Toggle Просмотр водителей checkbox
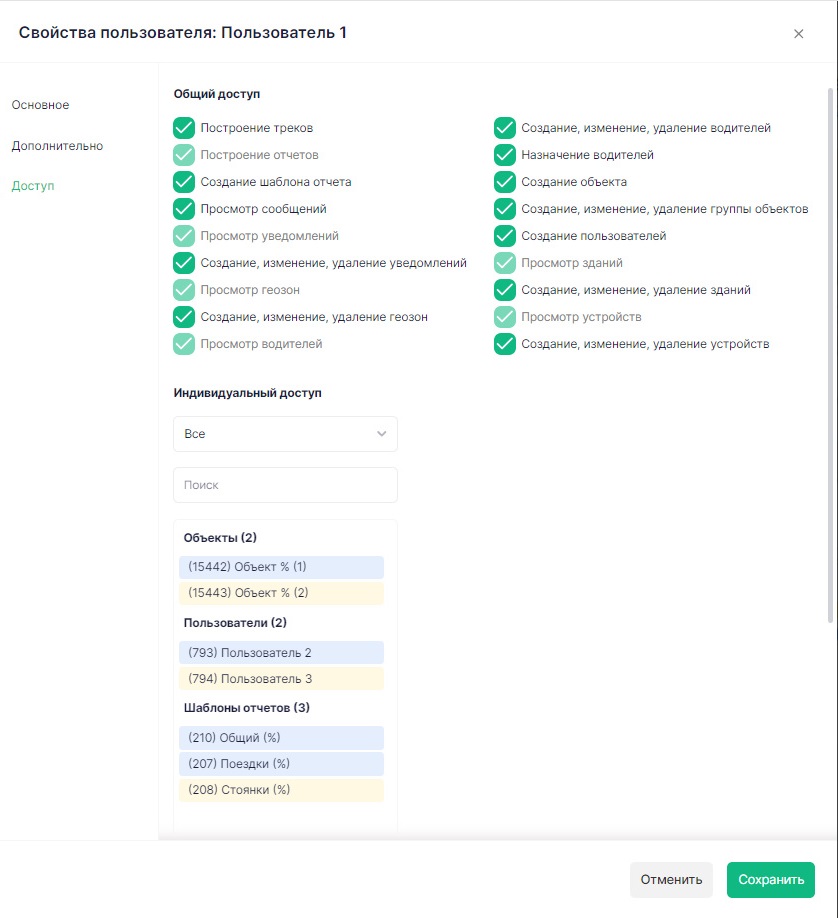Viewport: 838px width, 918px height. pos(184,344)
